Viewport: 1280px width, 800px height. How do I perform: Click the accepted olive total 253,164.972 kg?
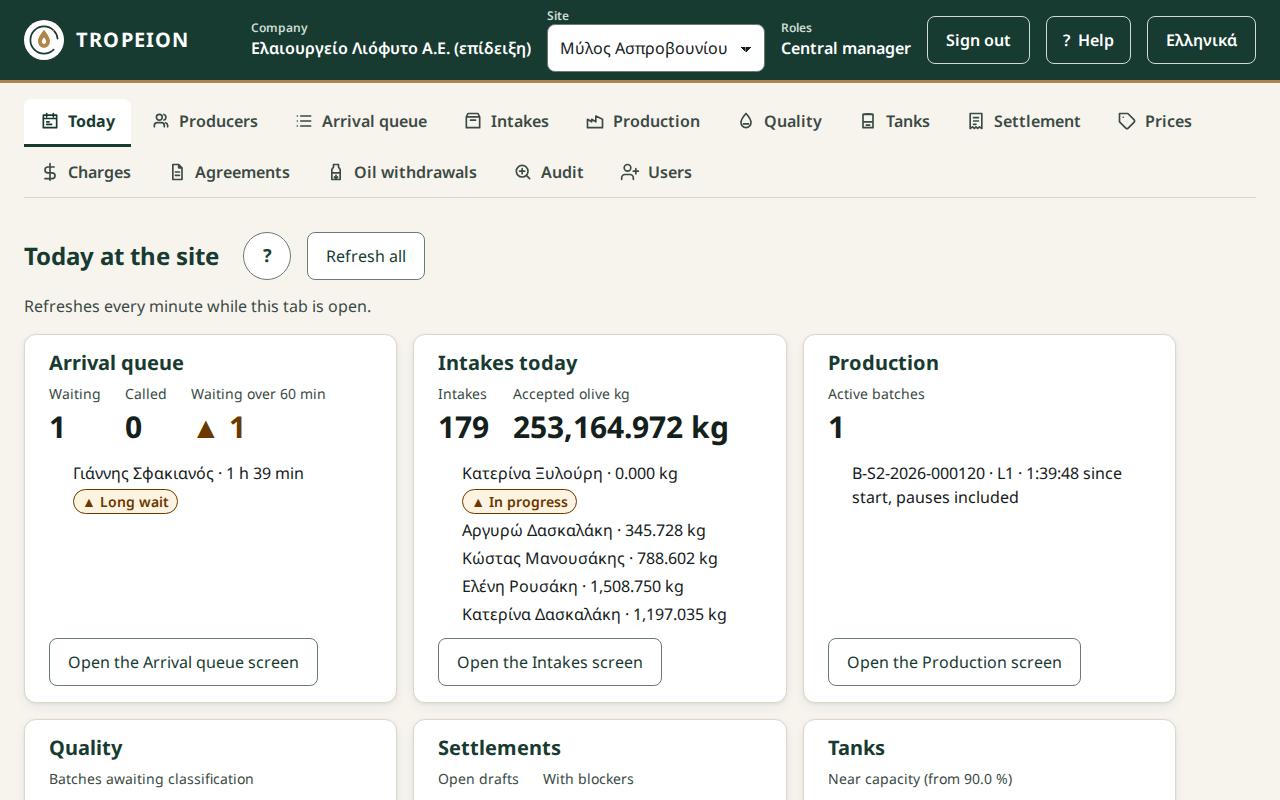coord(621,428)
